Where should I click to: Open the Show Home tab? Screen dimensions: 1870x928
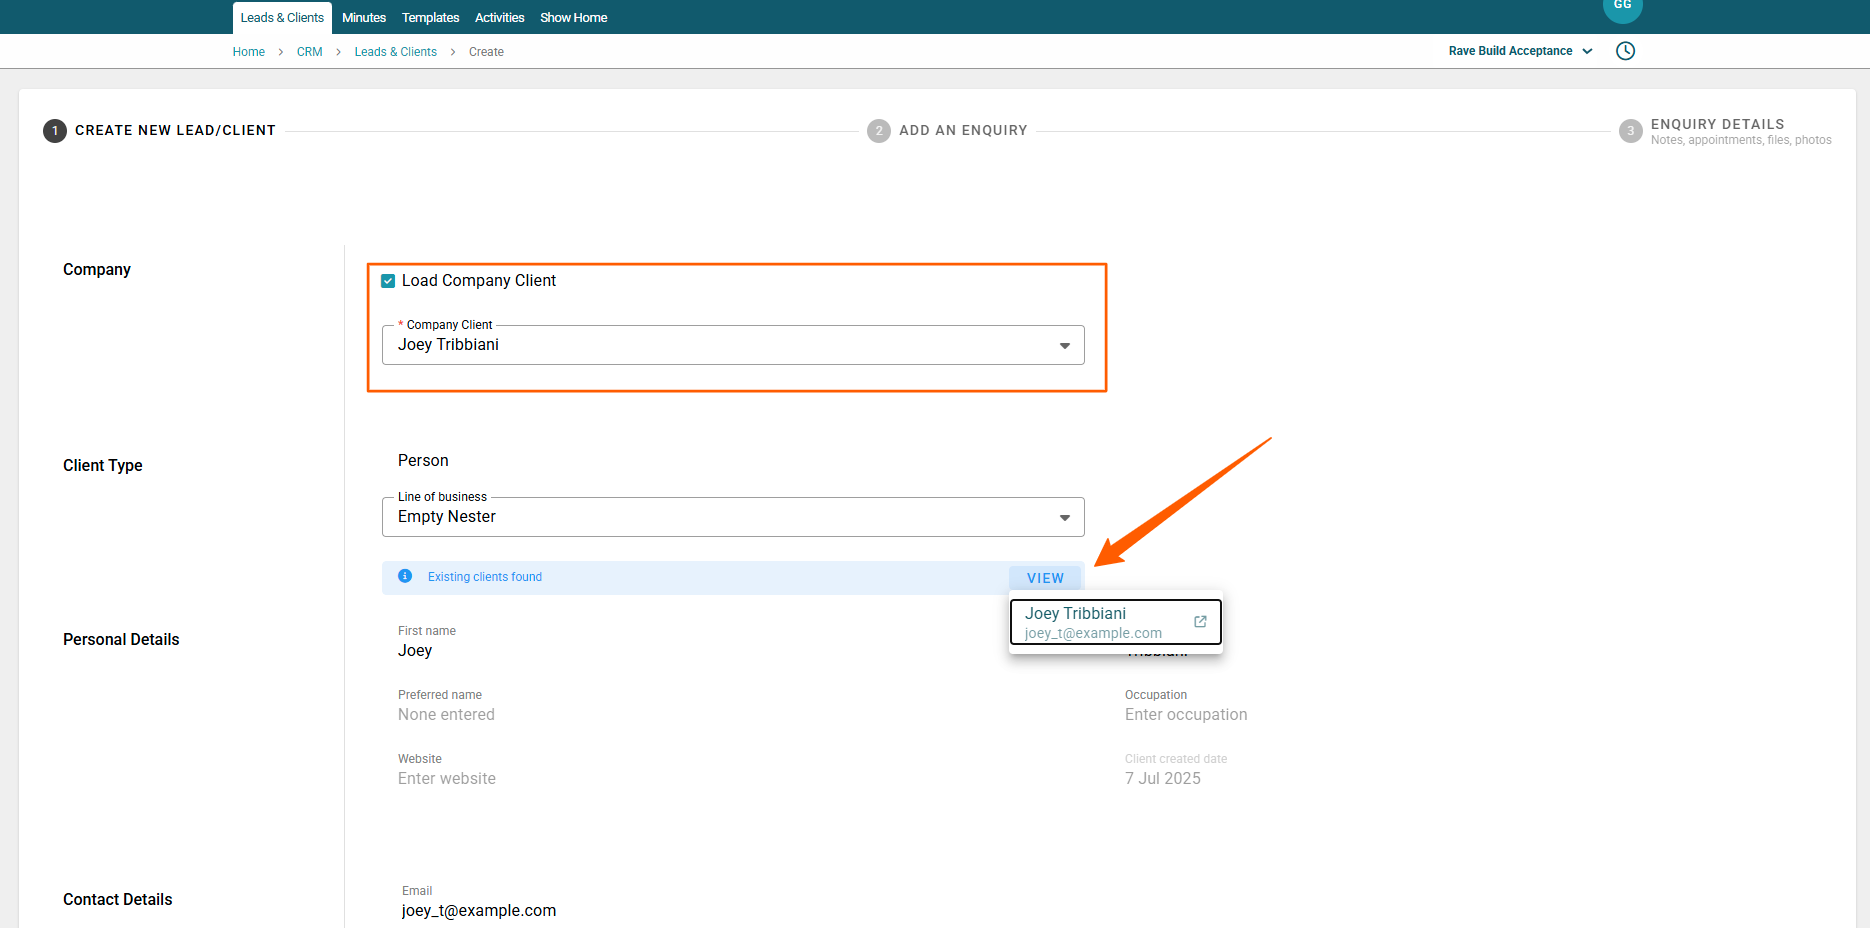573,18
